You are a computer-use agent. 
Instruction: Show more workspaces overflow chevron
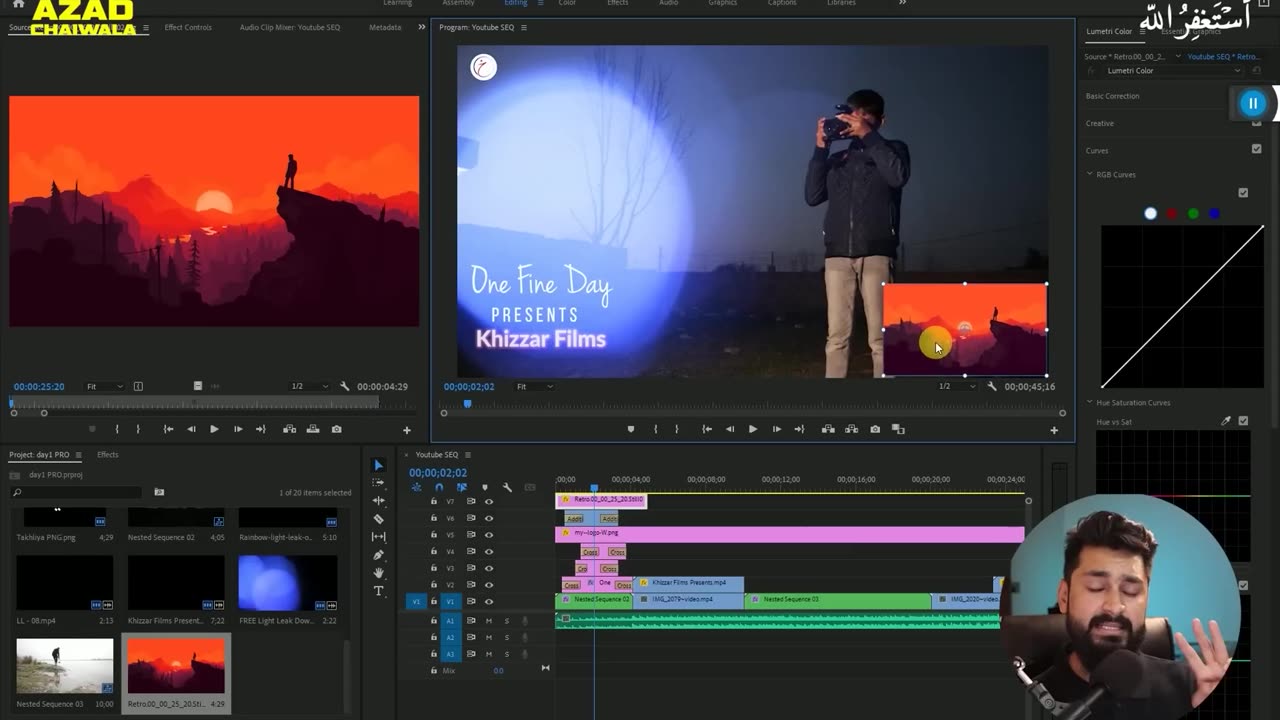click(x=902, y=3)
